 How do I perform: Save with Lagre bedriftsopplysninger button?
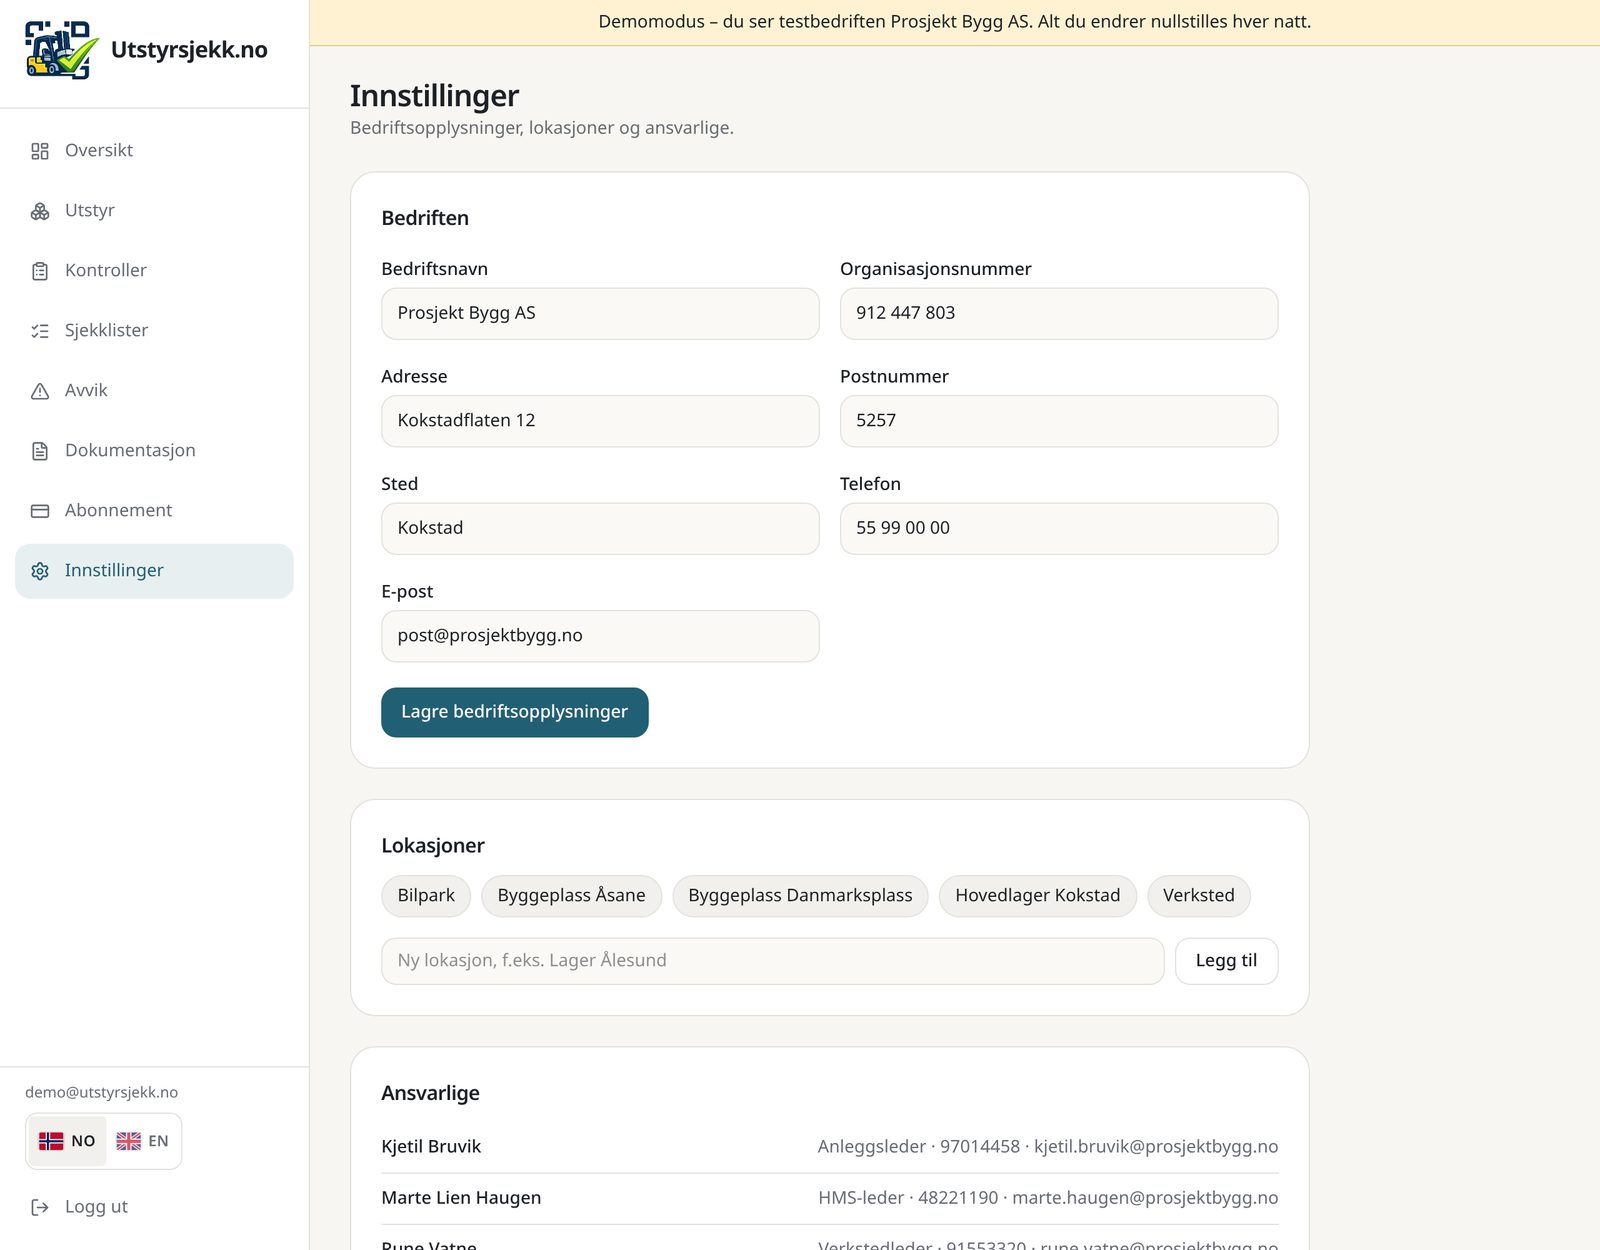pos(515,712)
